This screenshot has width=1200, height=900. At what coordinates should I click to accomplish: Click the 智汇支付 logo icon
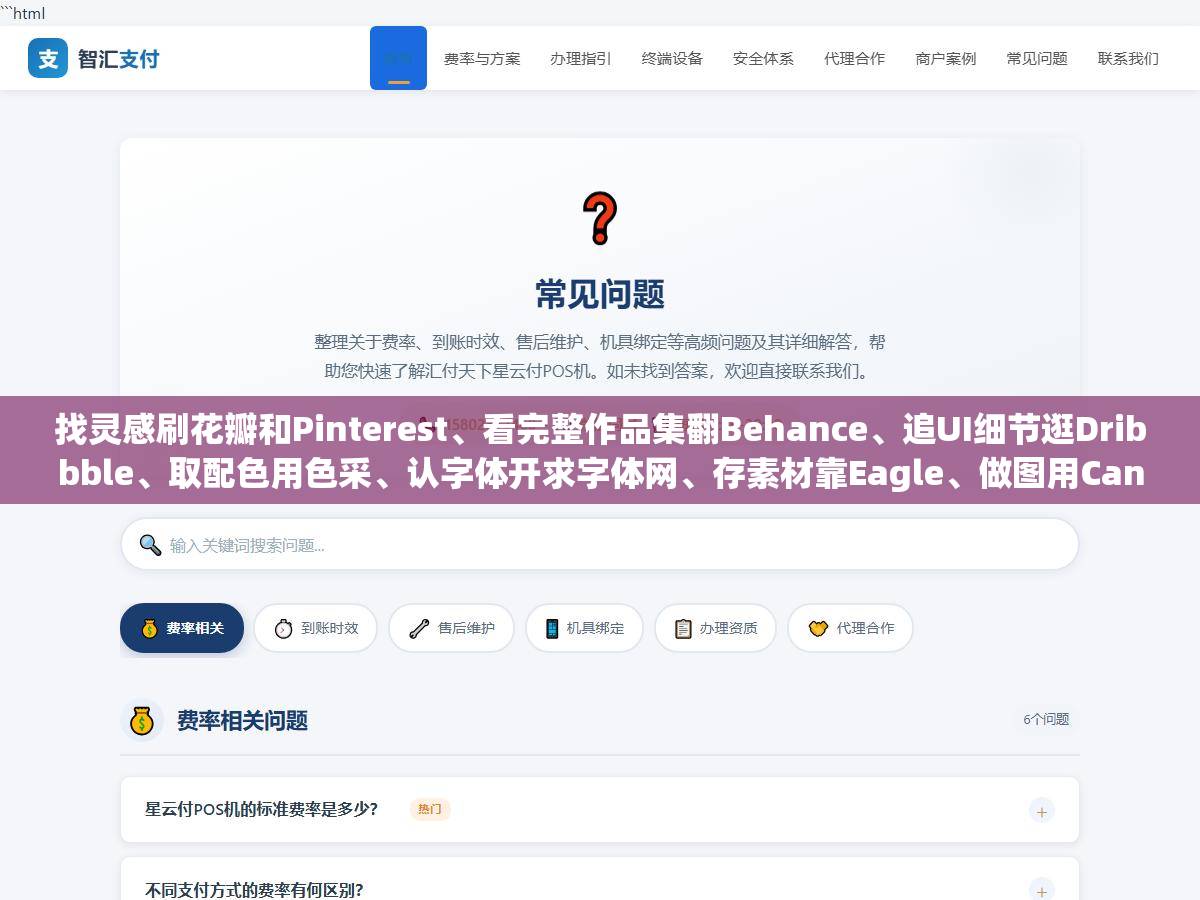(x=48, y=58)
